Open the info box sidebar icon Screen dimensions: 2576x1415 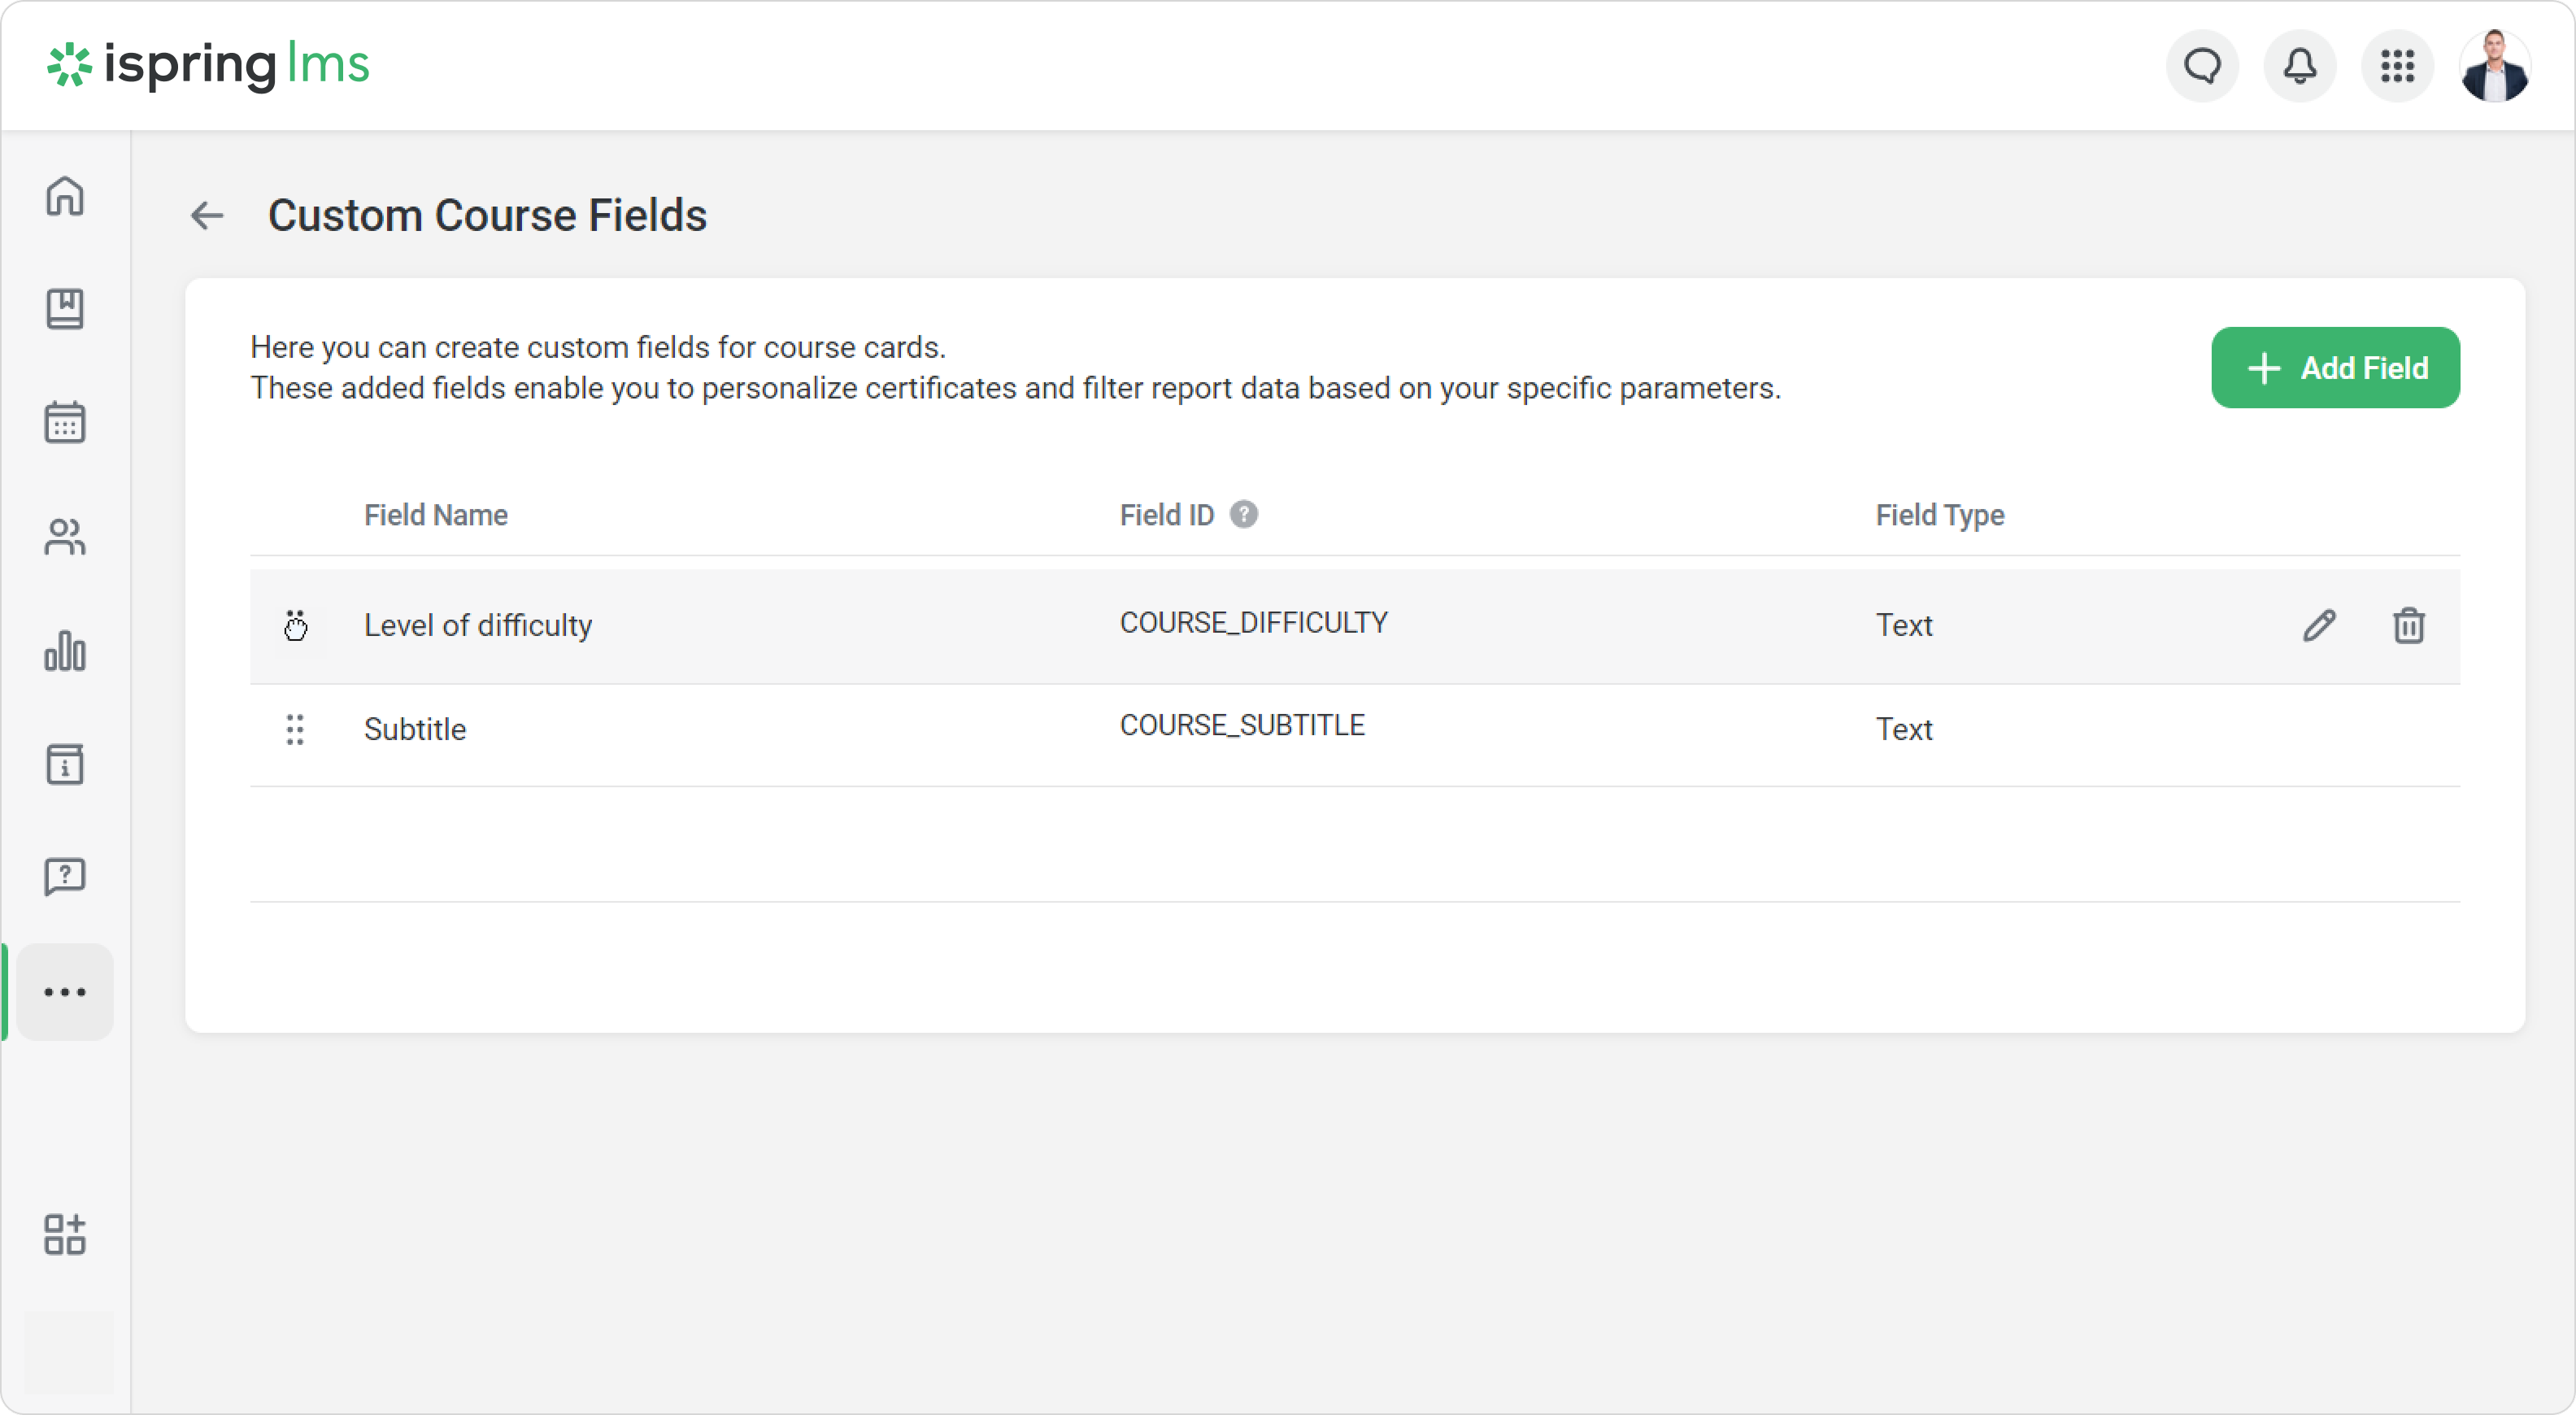[x=65, y=764]
